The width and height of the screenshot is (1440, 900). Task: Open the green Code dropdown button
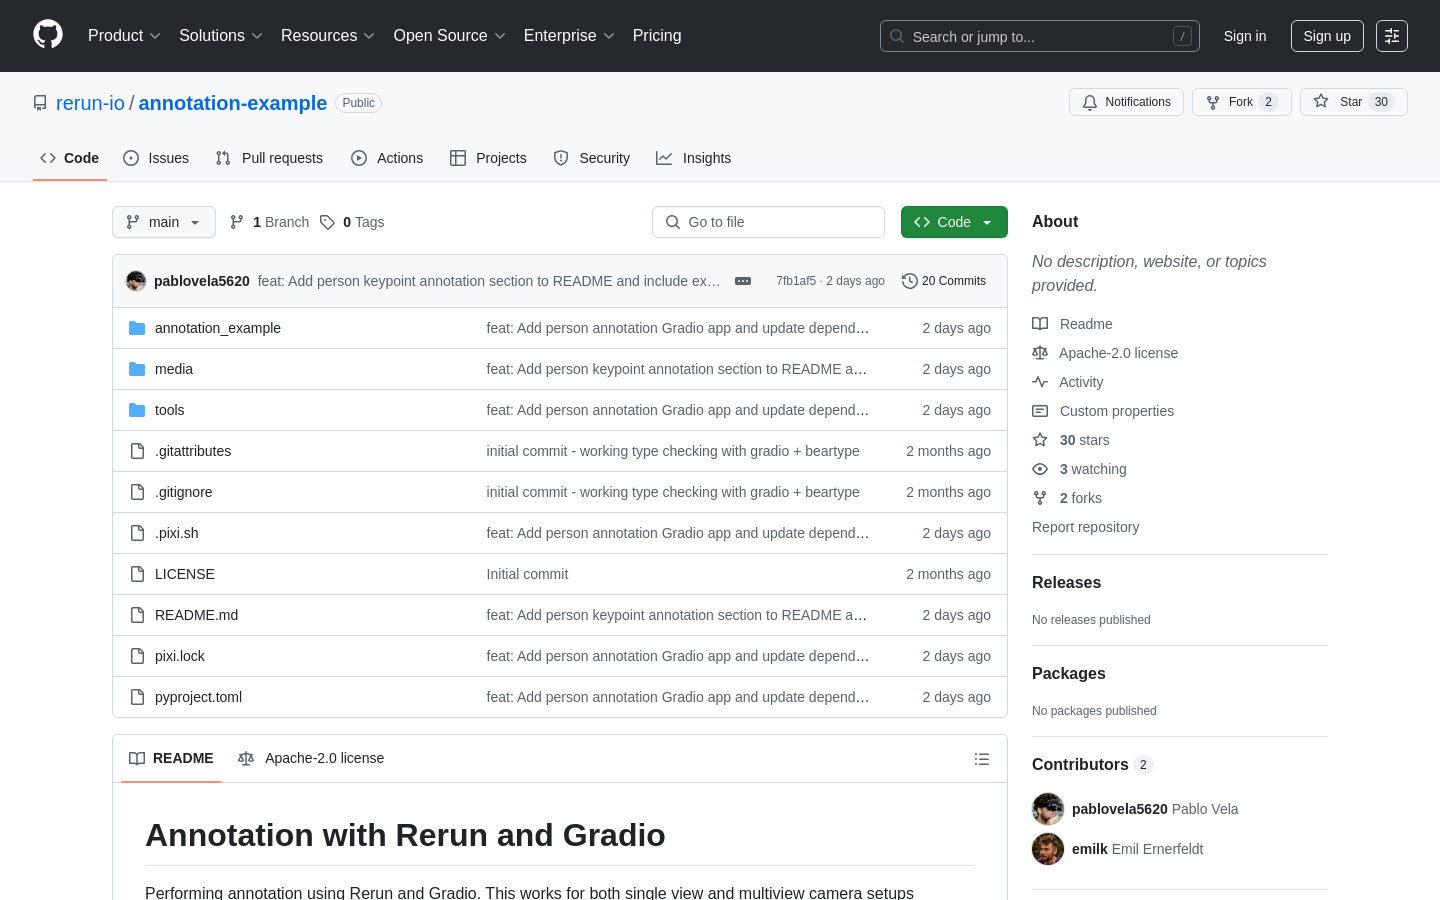(954, 222)
